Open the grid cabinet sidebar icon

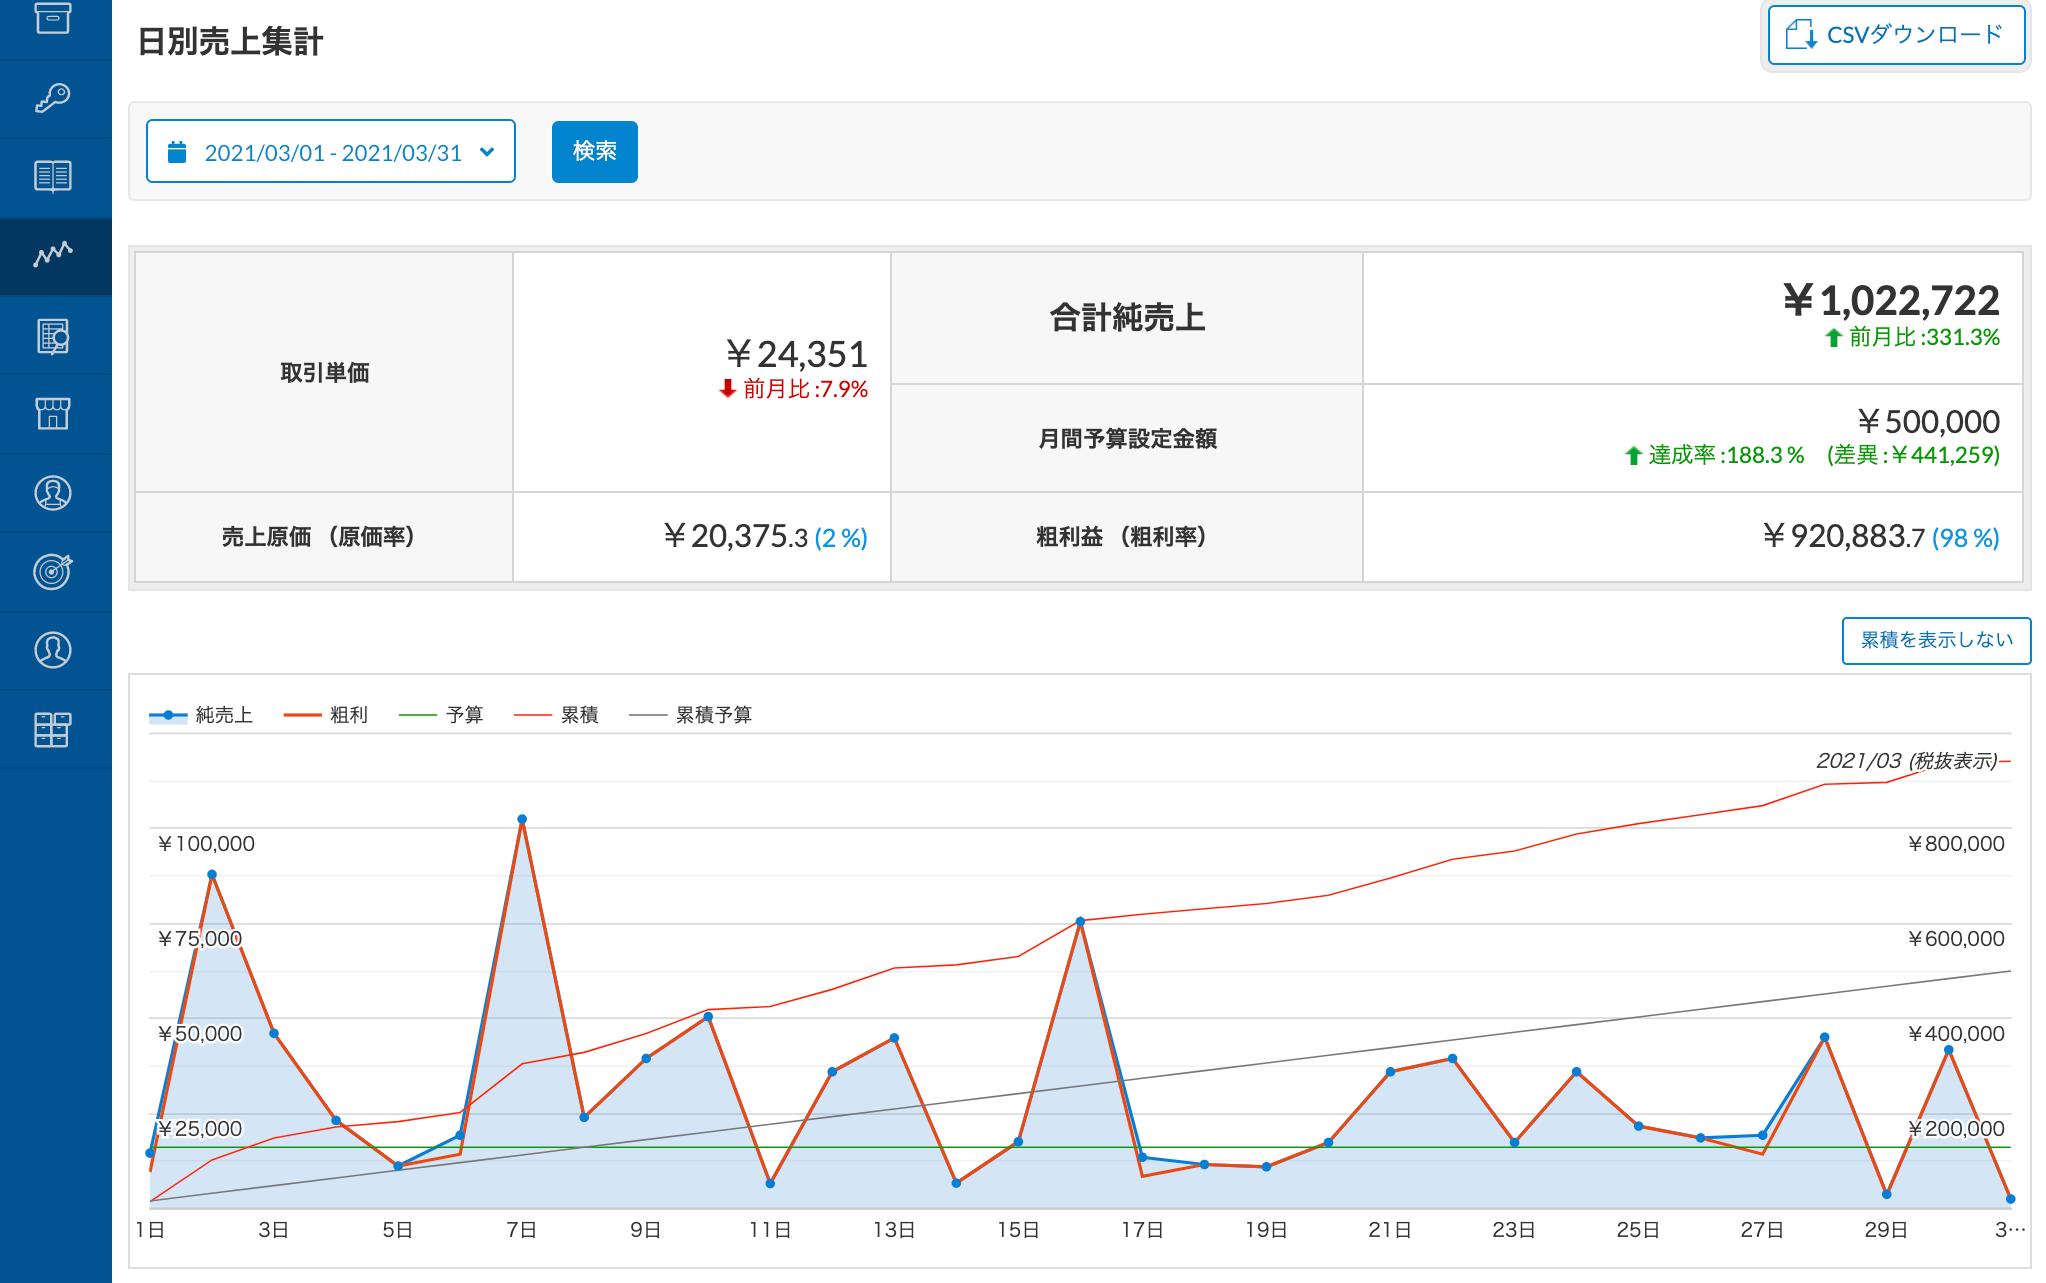[x=53, y=729]
